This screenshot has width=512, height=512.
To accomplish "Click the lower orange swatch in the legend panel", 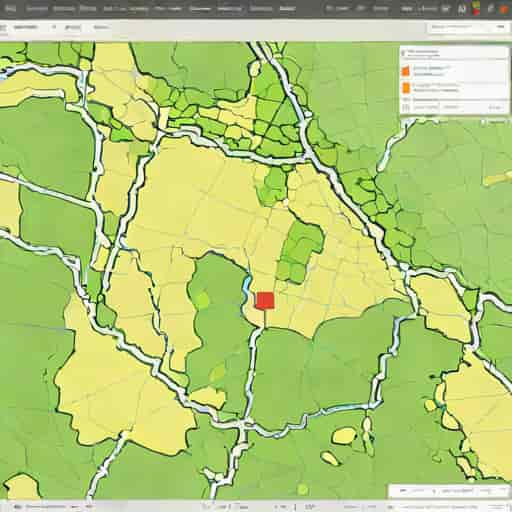I will 406,87.
